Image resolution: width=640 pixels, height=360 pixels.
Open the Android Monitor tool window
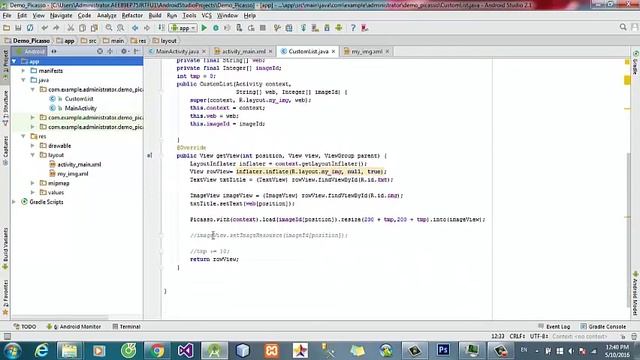73,327
